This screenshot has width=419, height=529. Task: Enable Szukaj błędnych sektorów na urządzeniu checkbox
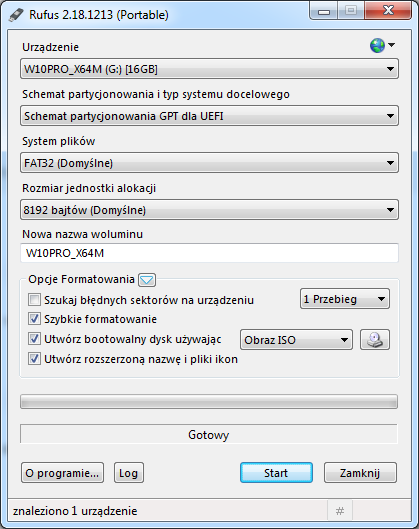[x=34, y=300]
